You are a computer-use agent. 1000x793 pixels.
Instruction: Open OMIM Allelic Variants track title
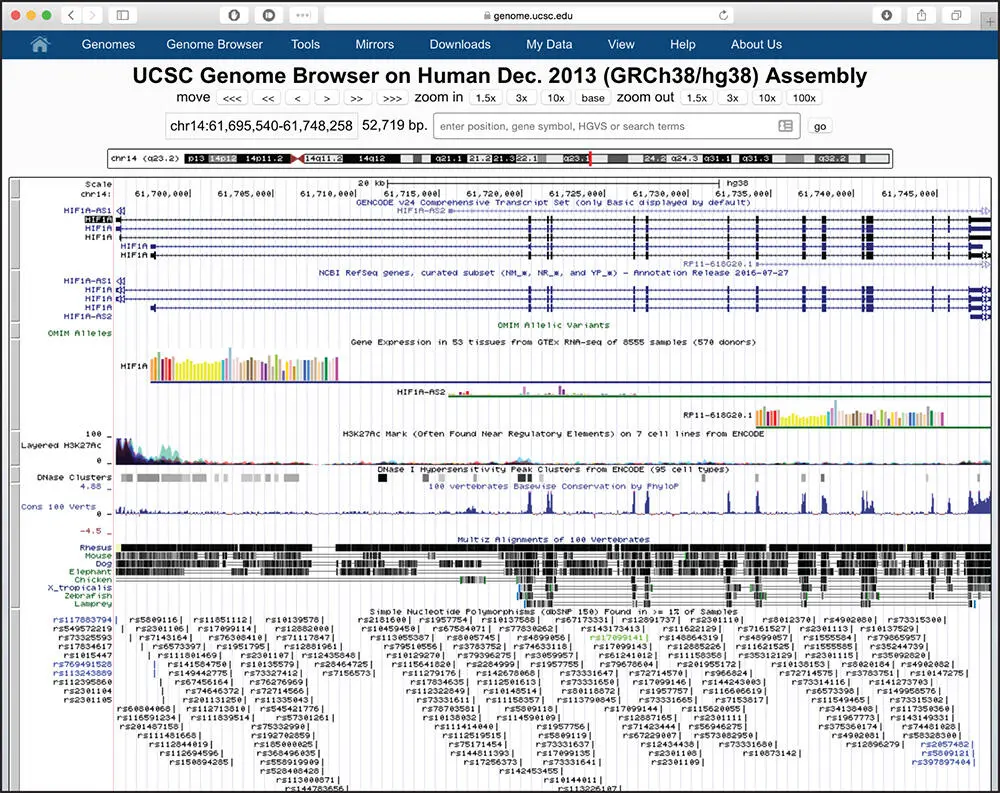coord(554,325)
